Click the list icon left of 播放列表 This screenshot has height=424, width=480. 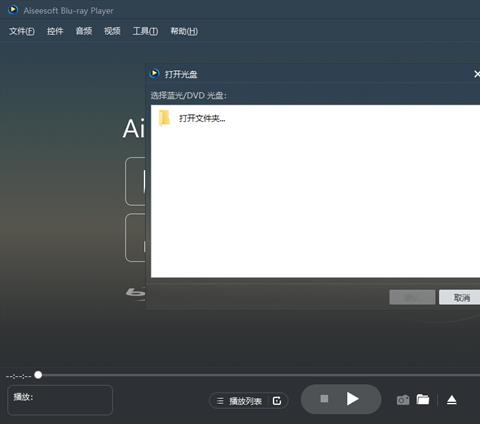pyautogui.click(x=220, y=401)
